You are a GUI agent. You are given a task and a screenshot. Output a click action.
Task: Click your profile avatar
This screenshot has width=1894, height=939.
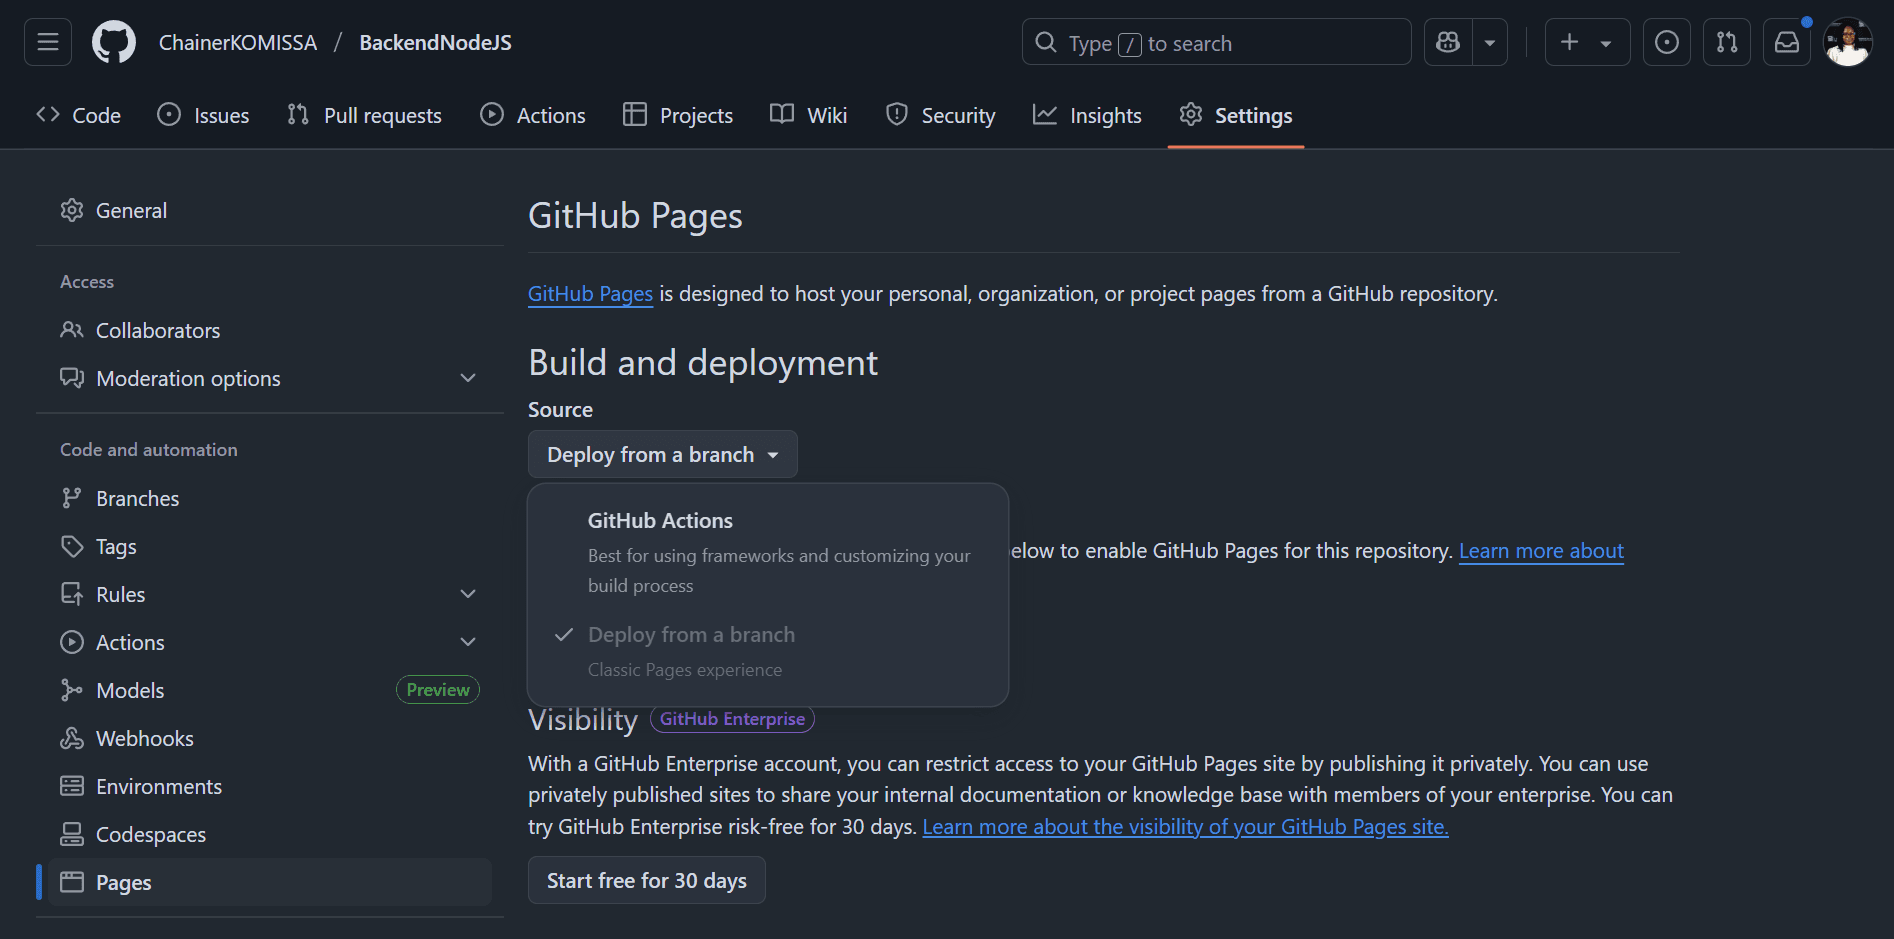coord(1848,41)
